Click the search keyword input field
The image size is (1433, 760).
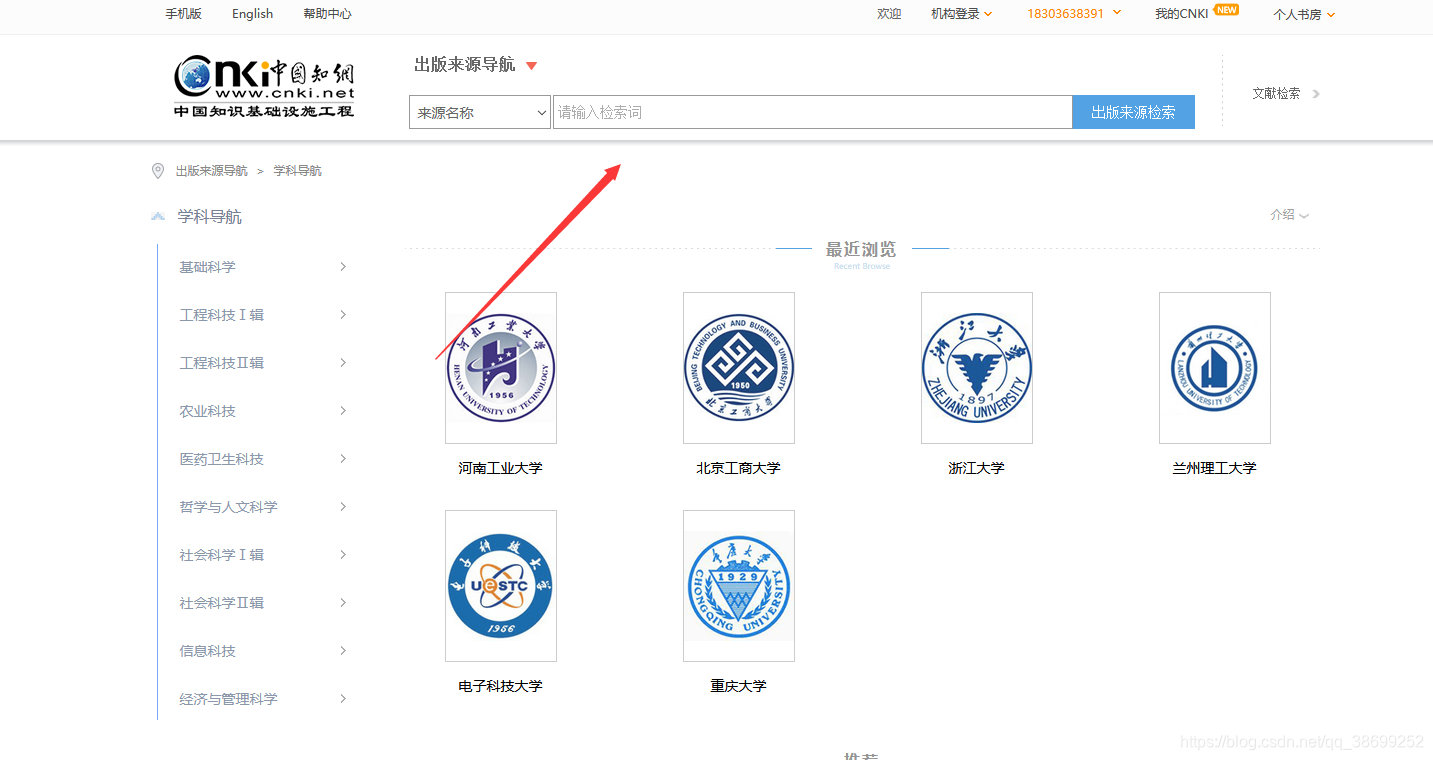[813, 112]
